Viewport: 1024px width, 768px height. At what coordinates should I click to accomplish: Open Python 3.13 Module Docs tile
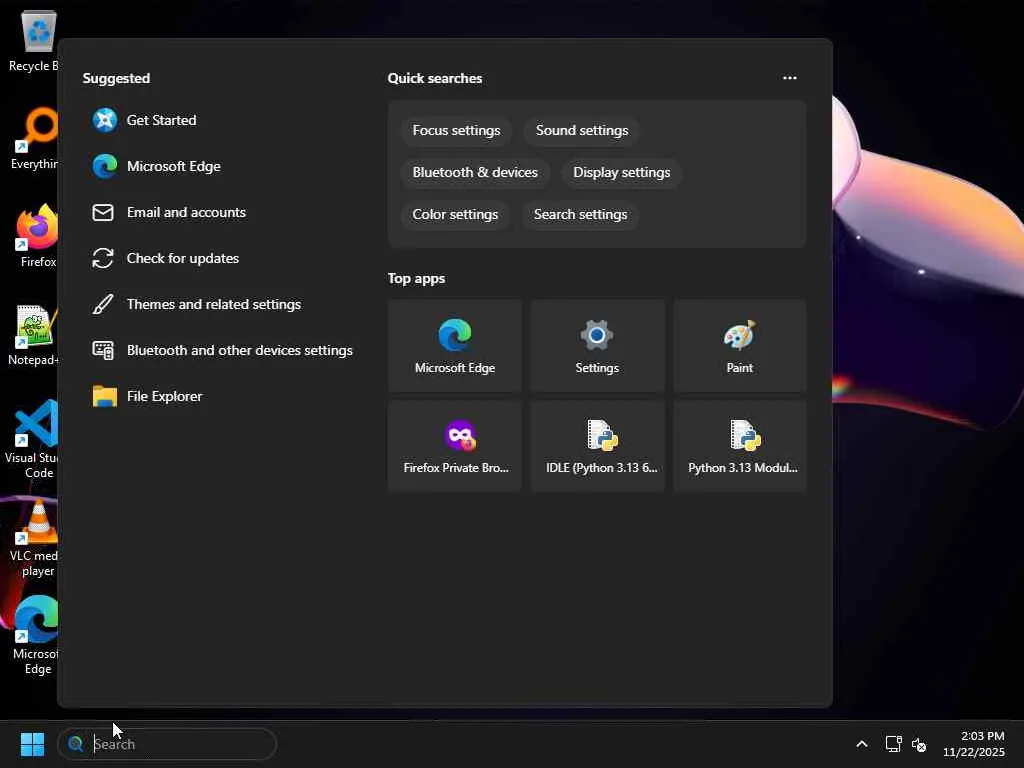click(x=740, y=446)
